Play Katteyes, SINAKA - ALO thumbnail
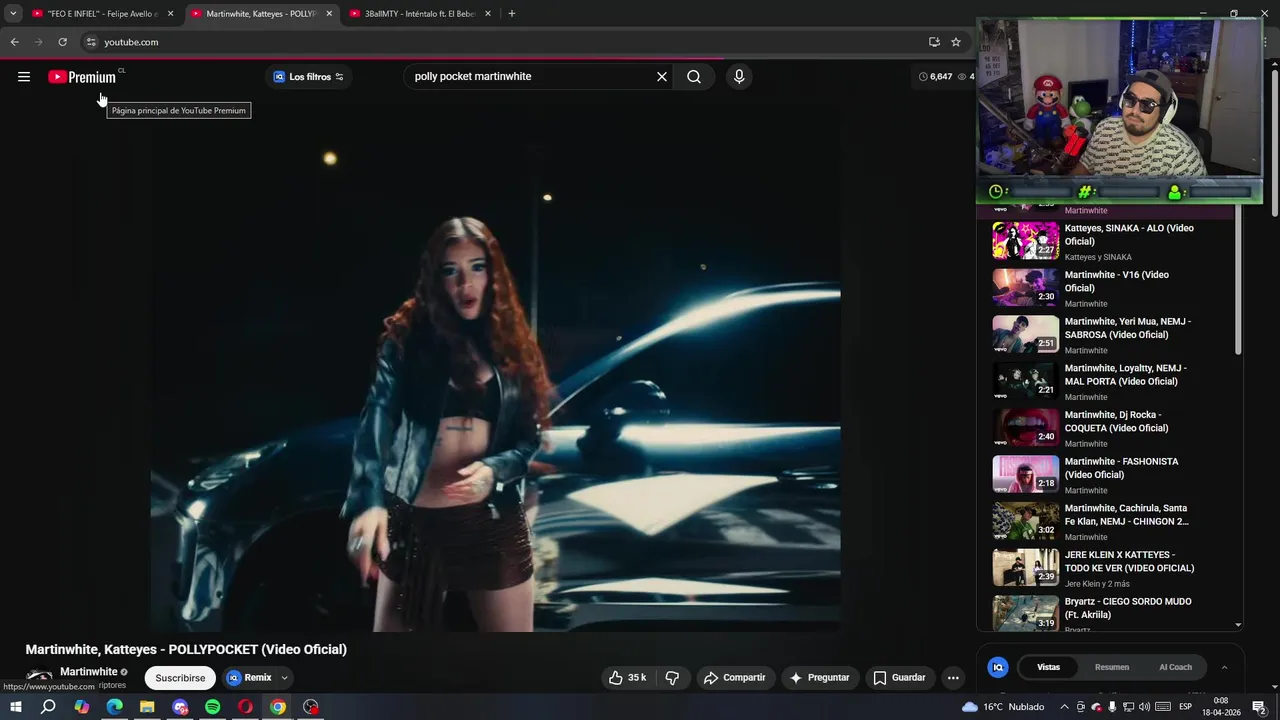This screenshot has width=1280, height=720. tap(1025, 241)
